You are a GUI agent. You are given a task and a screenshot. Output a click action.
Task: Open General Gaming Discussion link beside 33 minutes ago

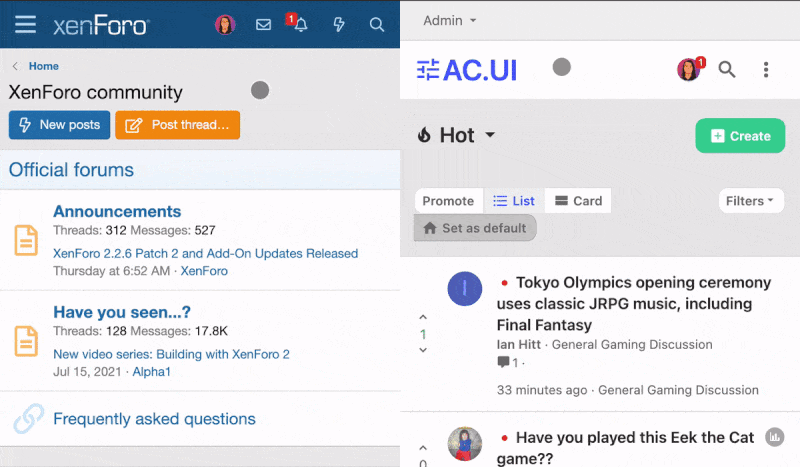tap(678, 390)
